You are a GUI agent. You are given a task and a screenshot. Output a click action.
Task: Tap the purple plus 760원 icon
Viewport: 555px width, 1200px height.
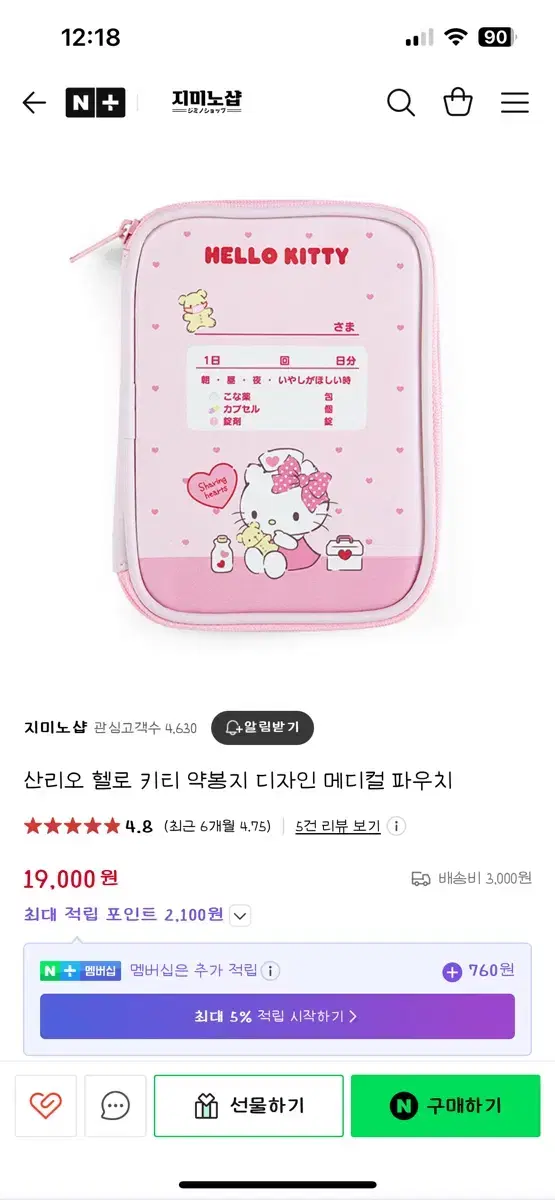452,971
